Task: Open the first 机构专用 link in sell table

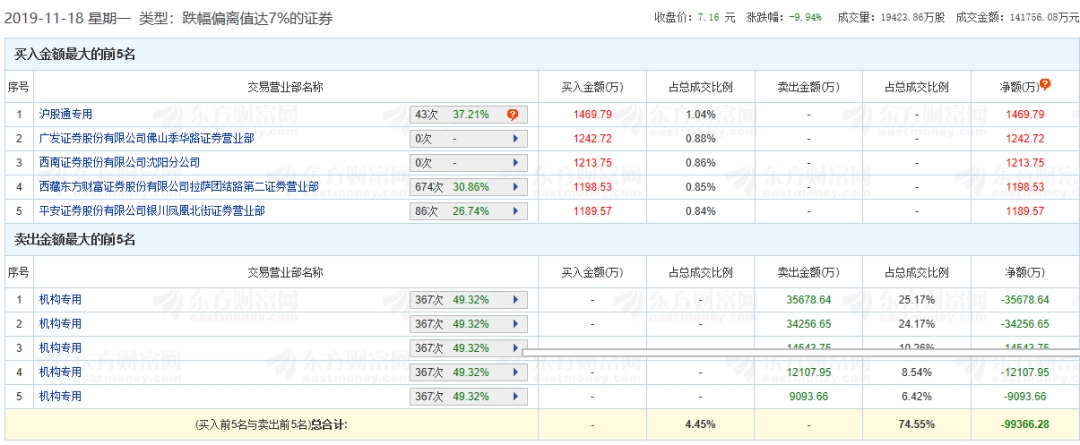Action: click(x=60, y=299)
